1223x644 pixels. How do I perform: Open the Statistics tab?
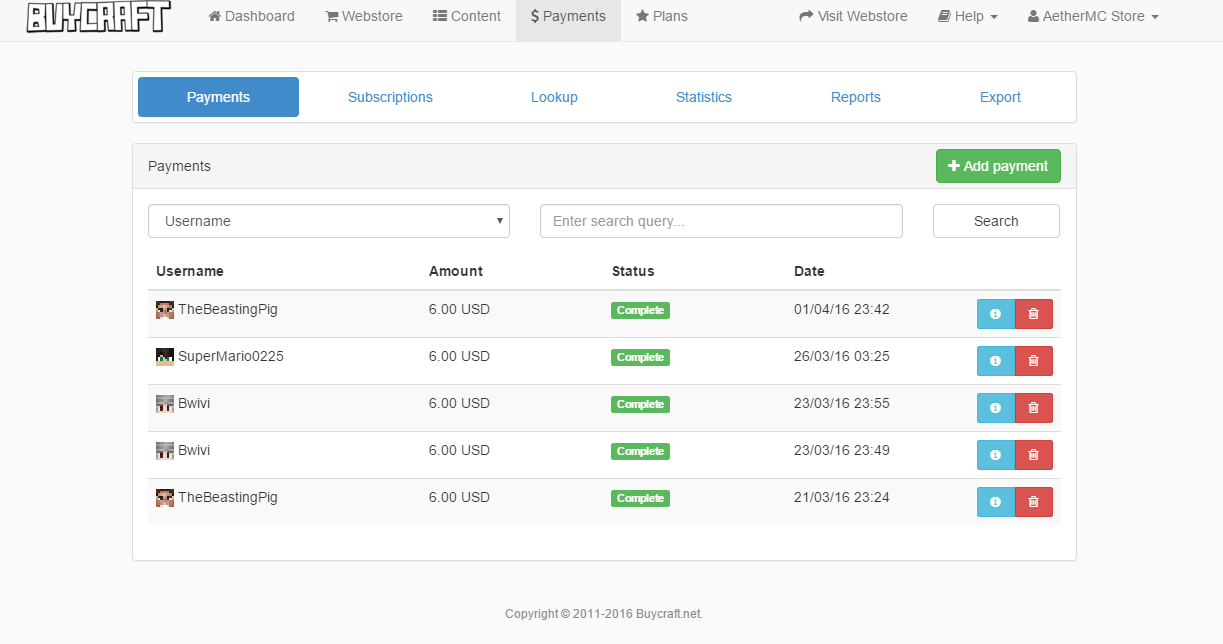coord(704,97)
